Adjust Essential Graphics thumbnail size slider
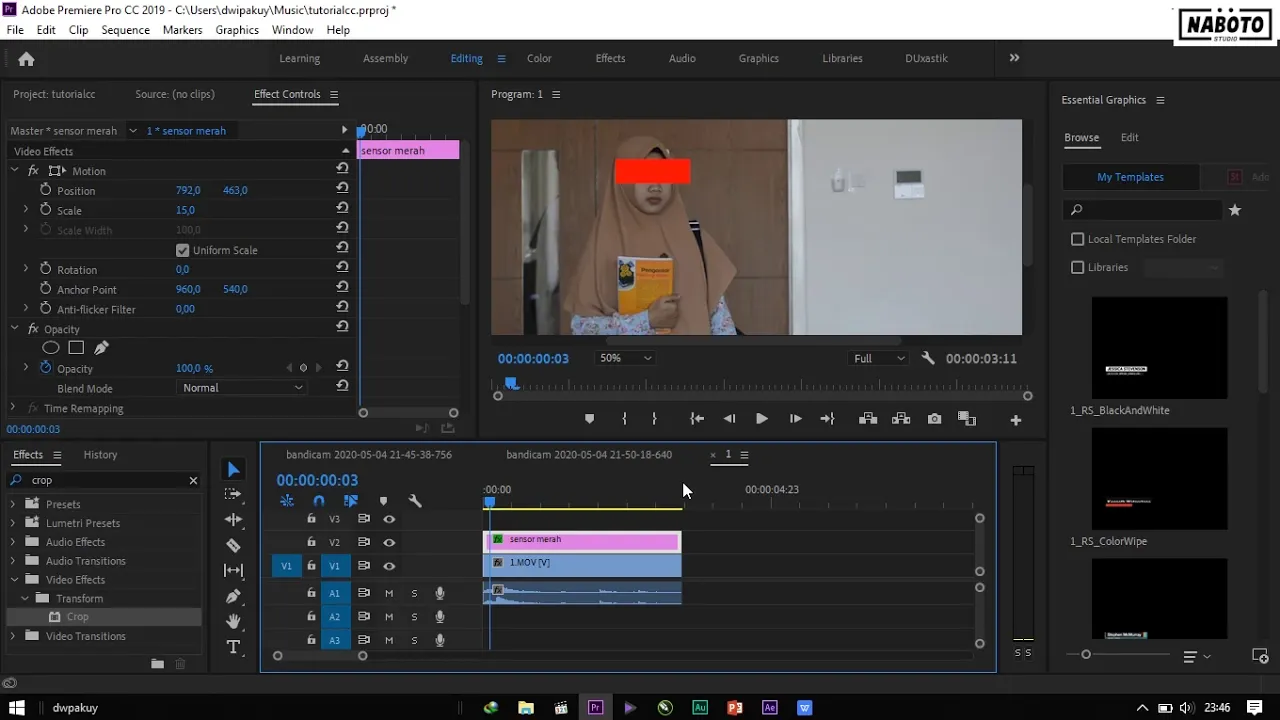1280x720 pixels. pyautogui.click(x=1086, y=654)
